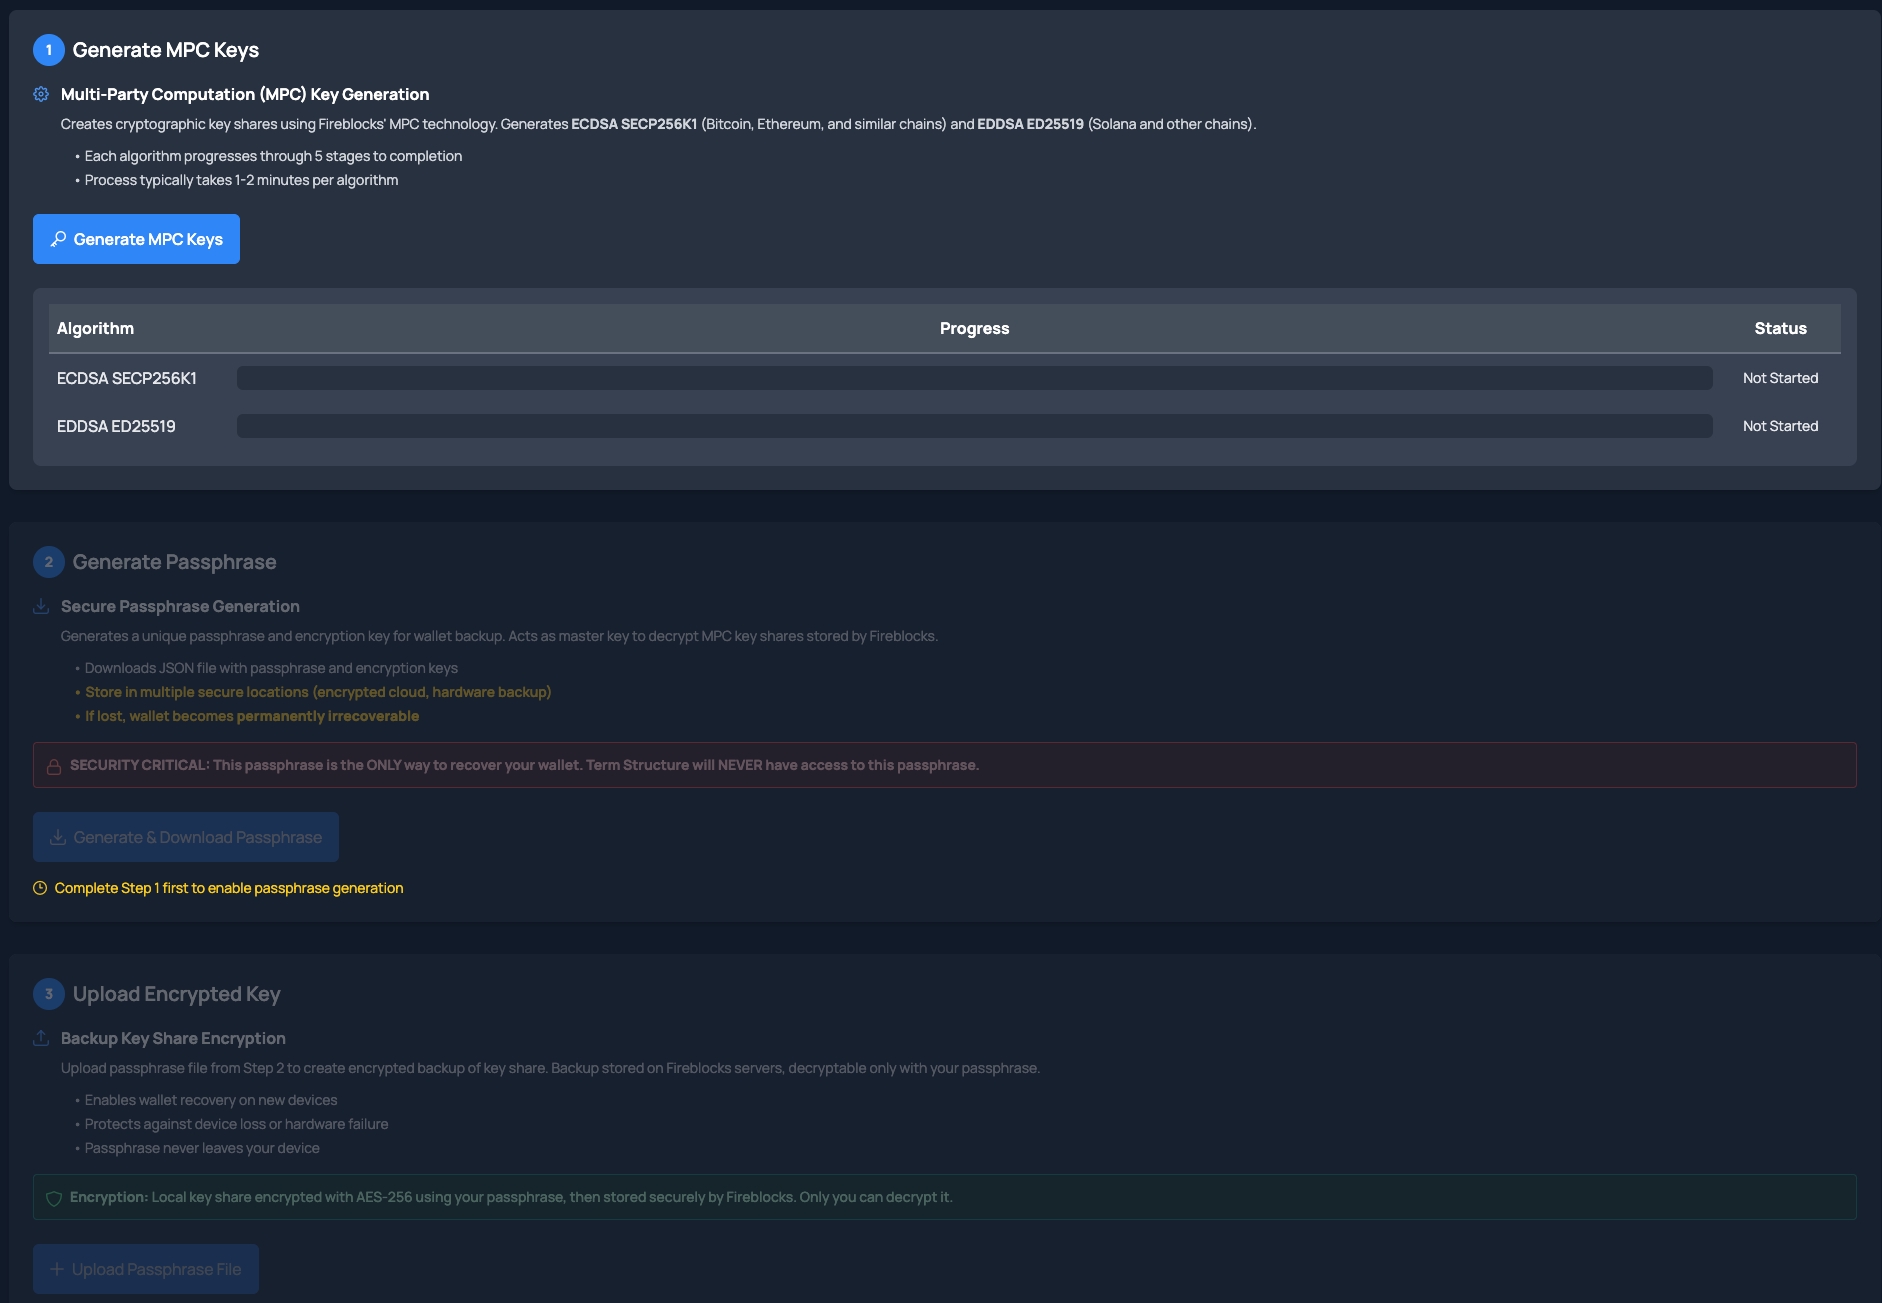Click the Status column header
Viewport: 1882px width, 1303px height.
pyautogui.click(x=1780, y=328)
